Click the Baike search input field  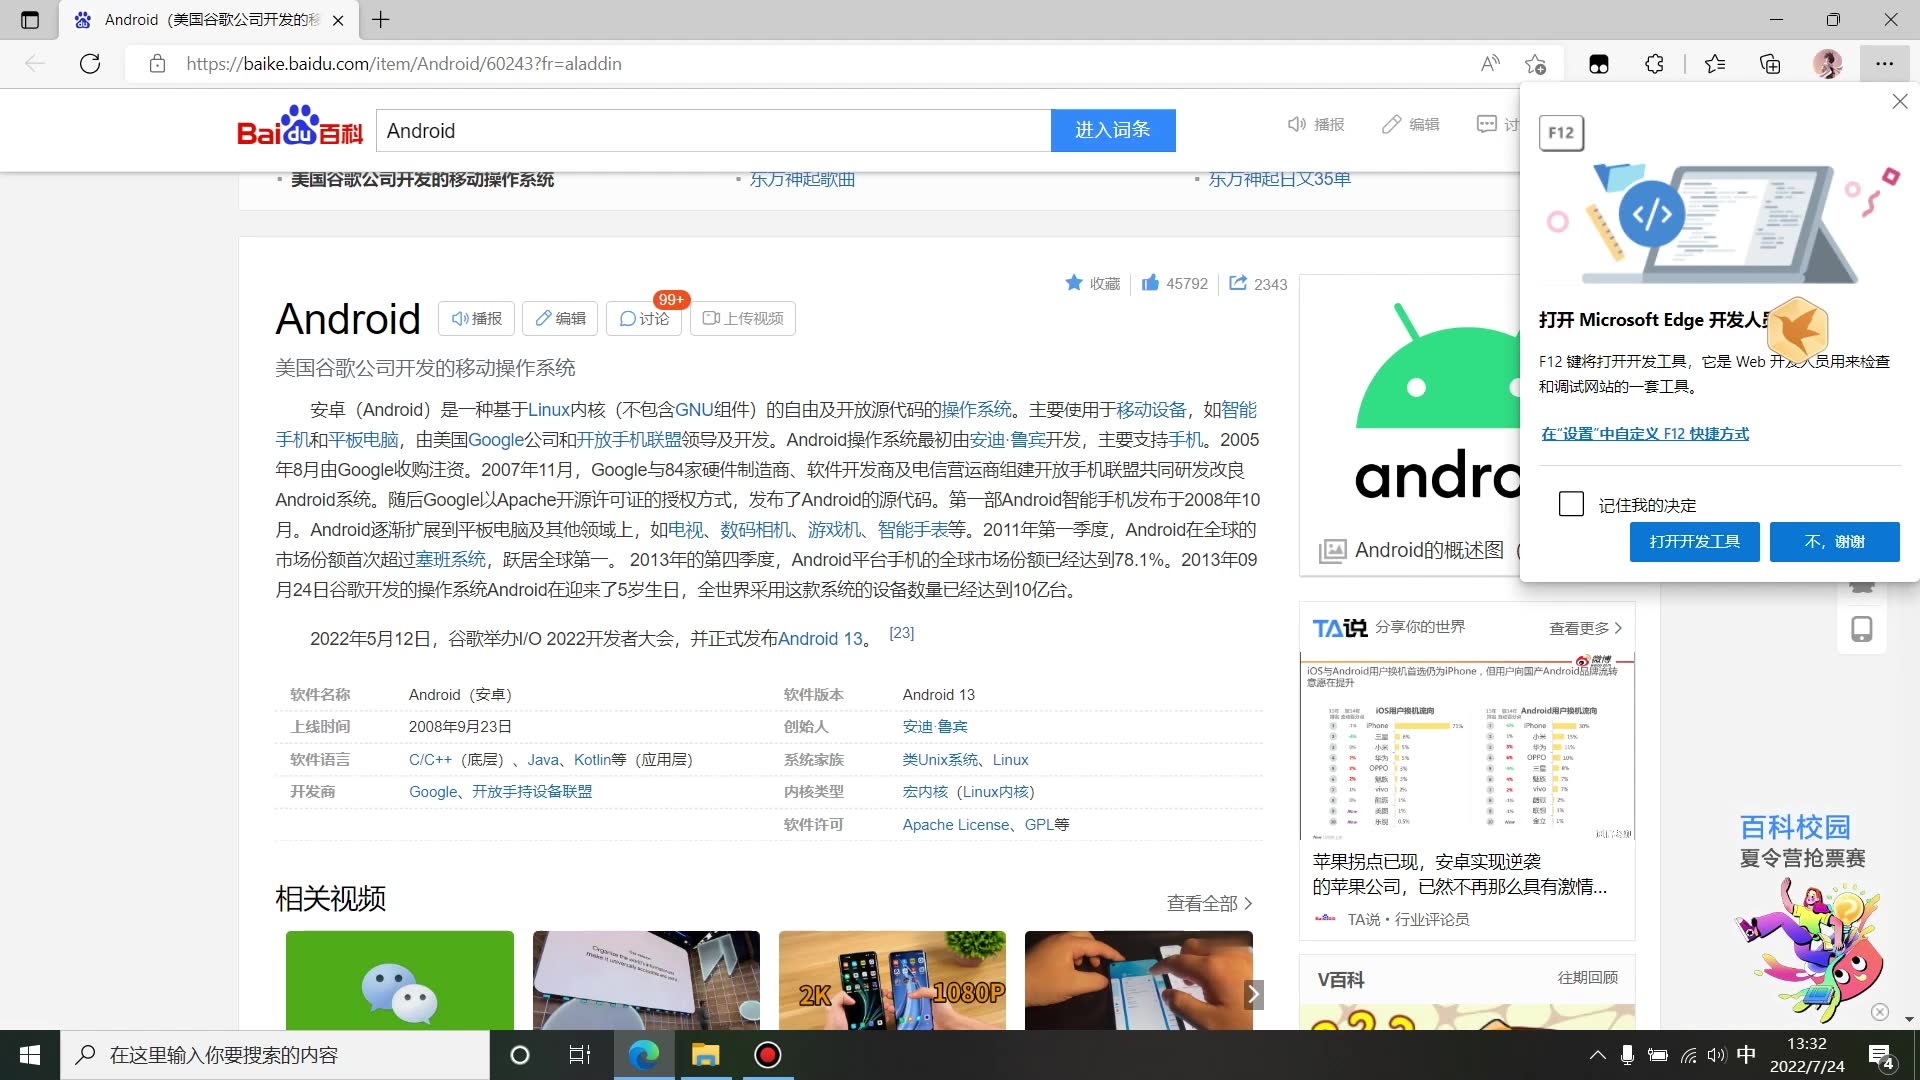pos(713,130)
